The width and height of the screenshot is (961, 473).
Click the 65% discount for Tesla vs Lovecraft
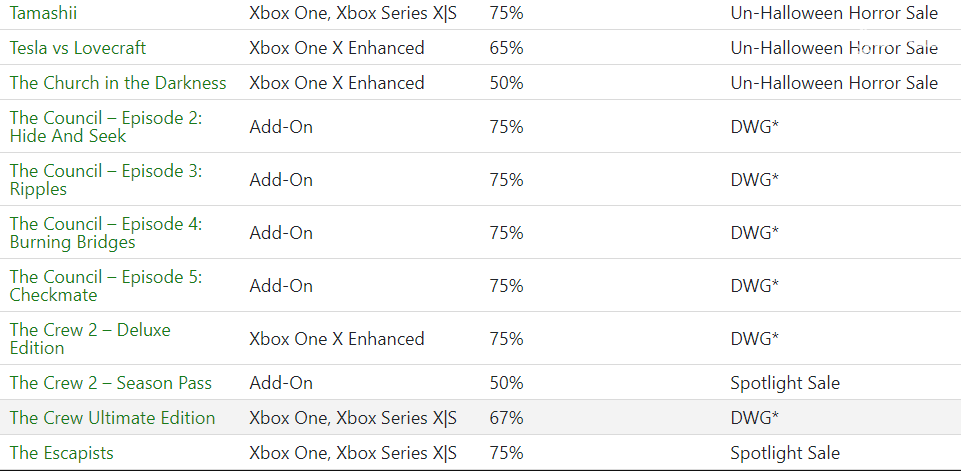pos(506,48)
